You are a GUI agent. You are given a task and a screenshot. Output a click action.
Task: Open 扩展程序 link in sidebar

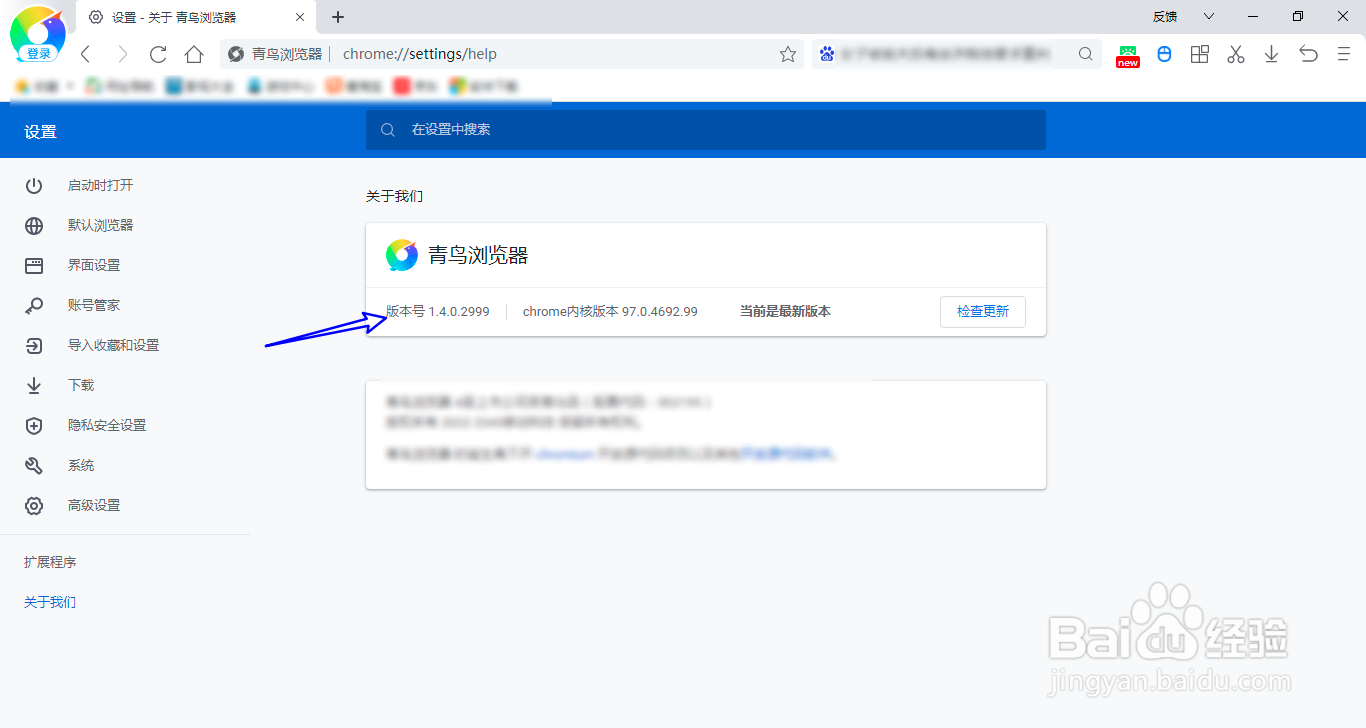point(50,562)
